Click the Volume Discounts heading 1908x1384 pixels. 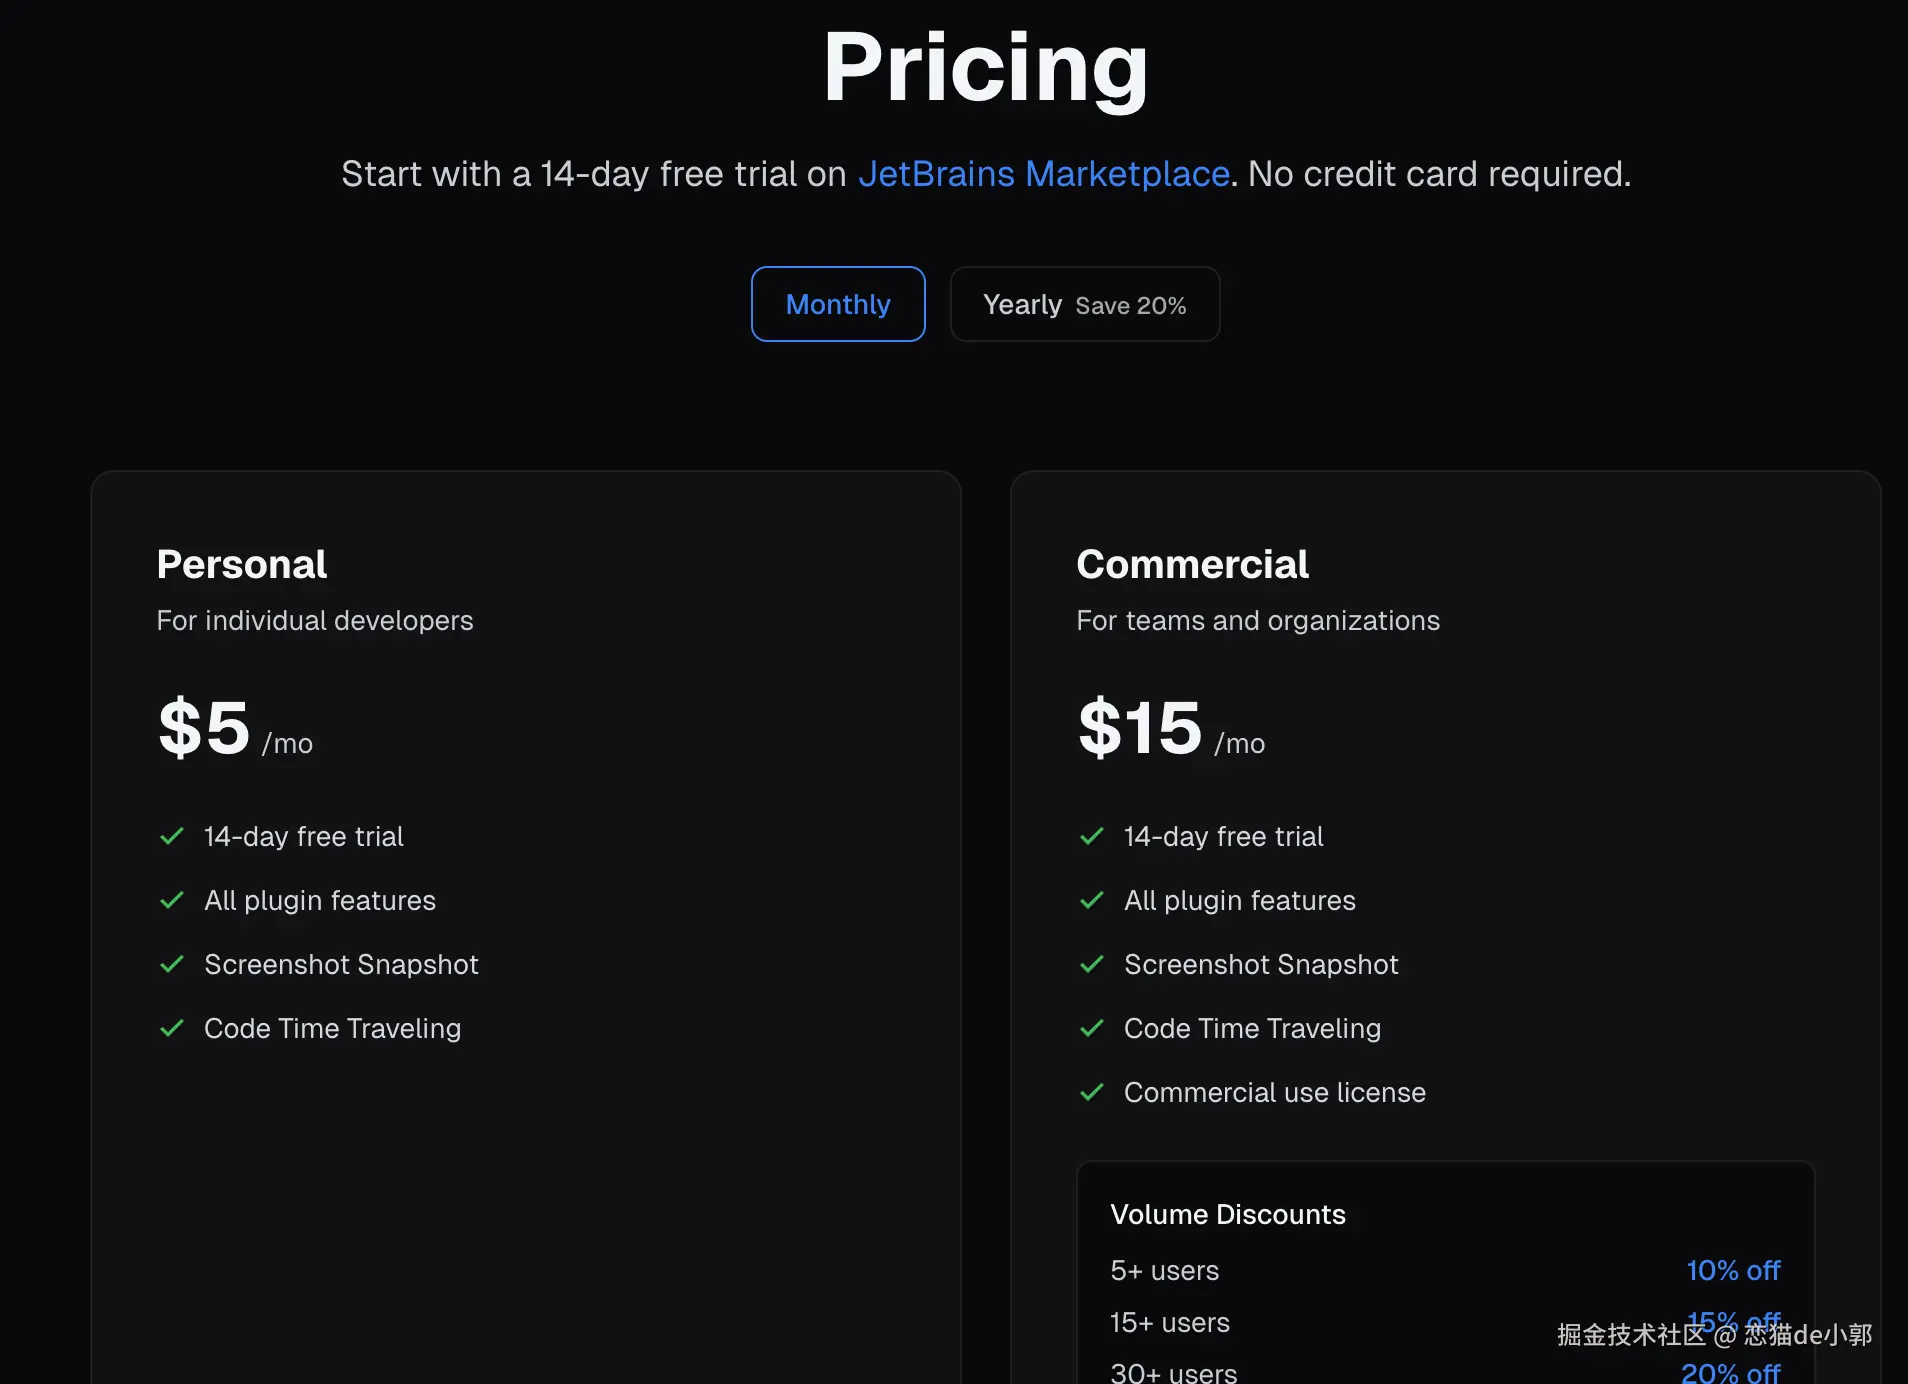(x=1228, y=1214)
